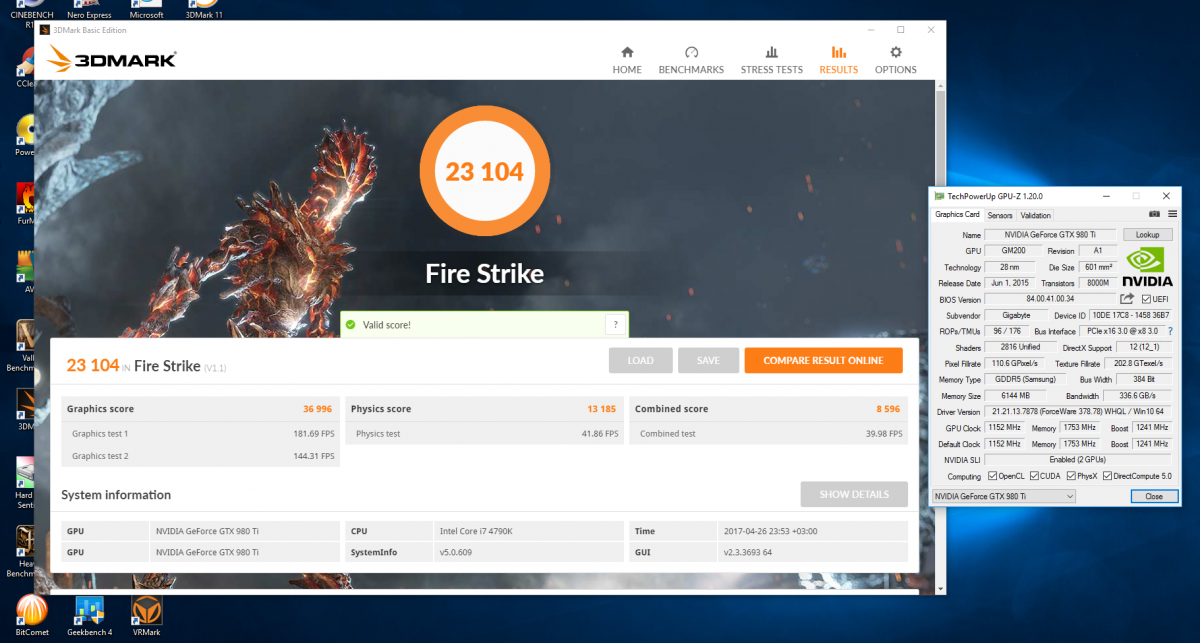This screenshot has width=1200, height=643.
Task: Open the Microsoft desktop shortcut
Action: (x=147, y=11)
